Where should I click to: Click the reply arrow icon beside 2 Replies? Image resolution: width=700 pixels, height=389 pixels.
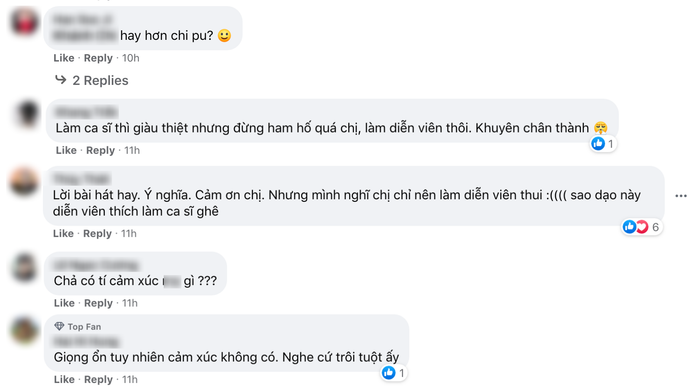click(60, 79)
